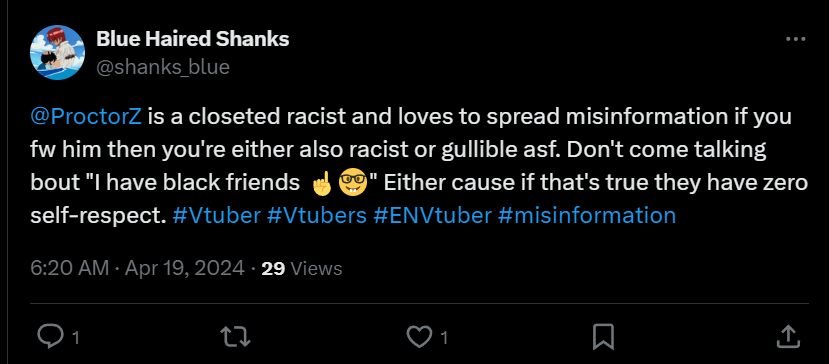Click the Blue Haired Shanks display name

point(192,39)
